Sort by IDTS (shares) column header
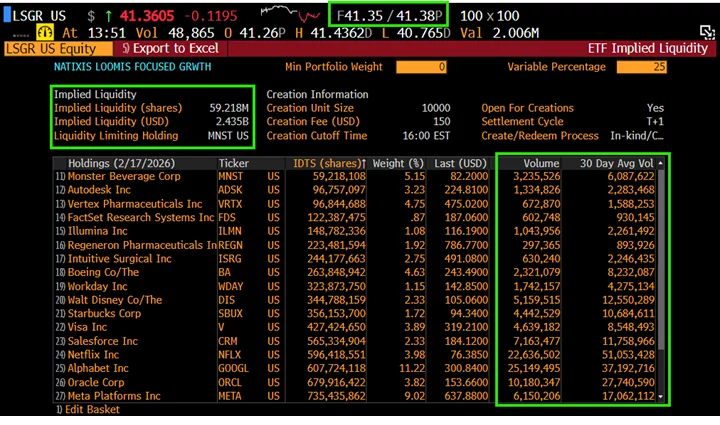The width and height of the screenshot is (720, 425). click(329, 163)
